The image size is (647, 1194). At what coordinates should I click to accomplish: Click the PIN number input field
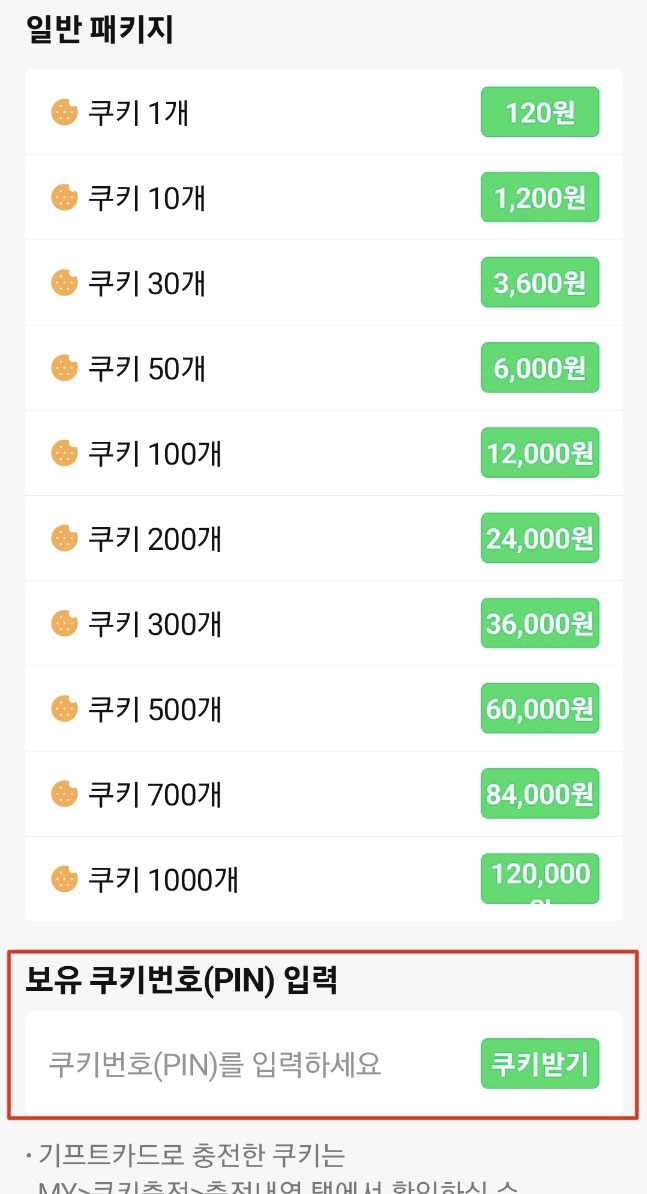point(250,1063)
